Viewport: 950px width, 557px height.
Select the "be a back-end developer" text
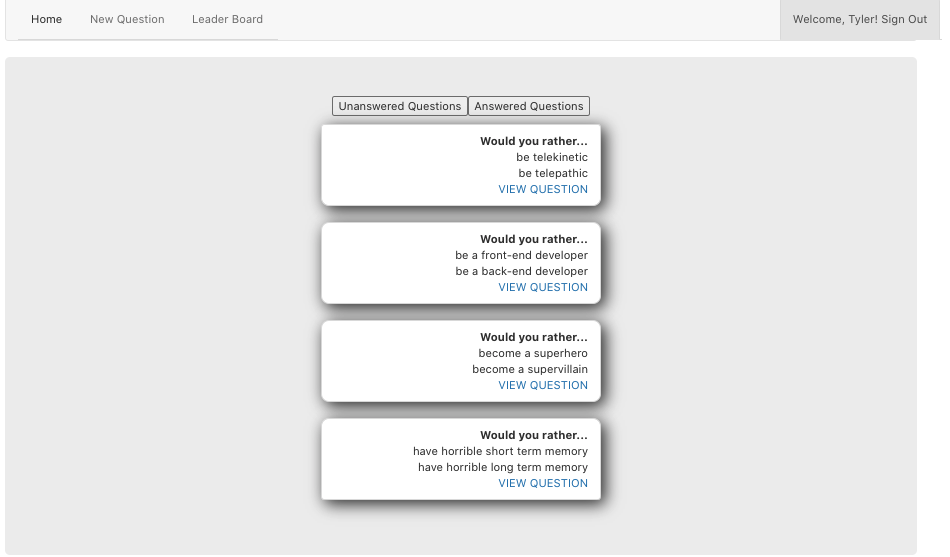coord(521,271)
